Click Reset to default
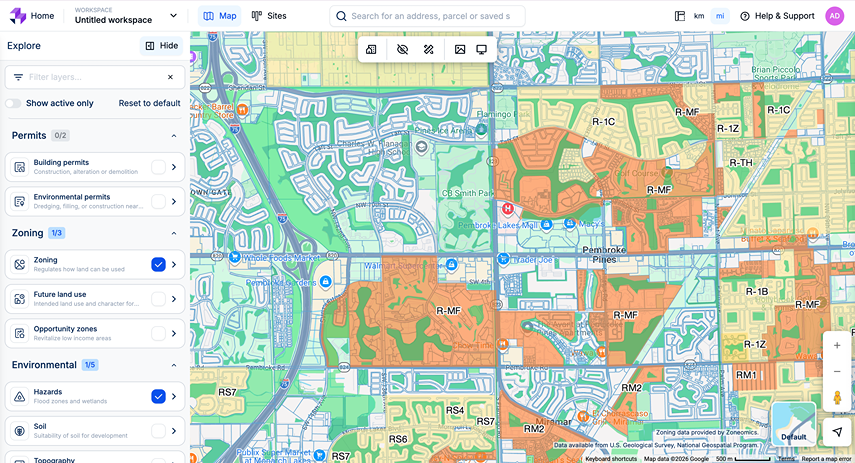 (x=149, y=103)
